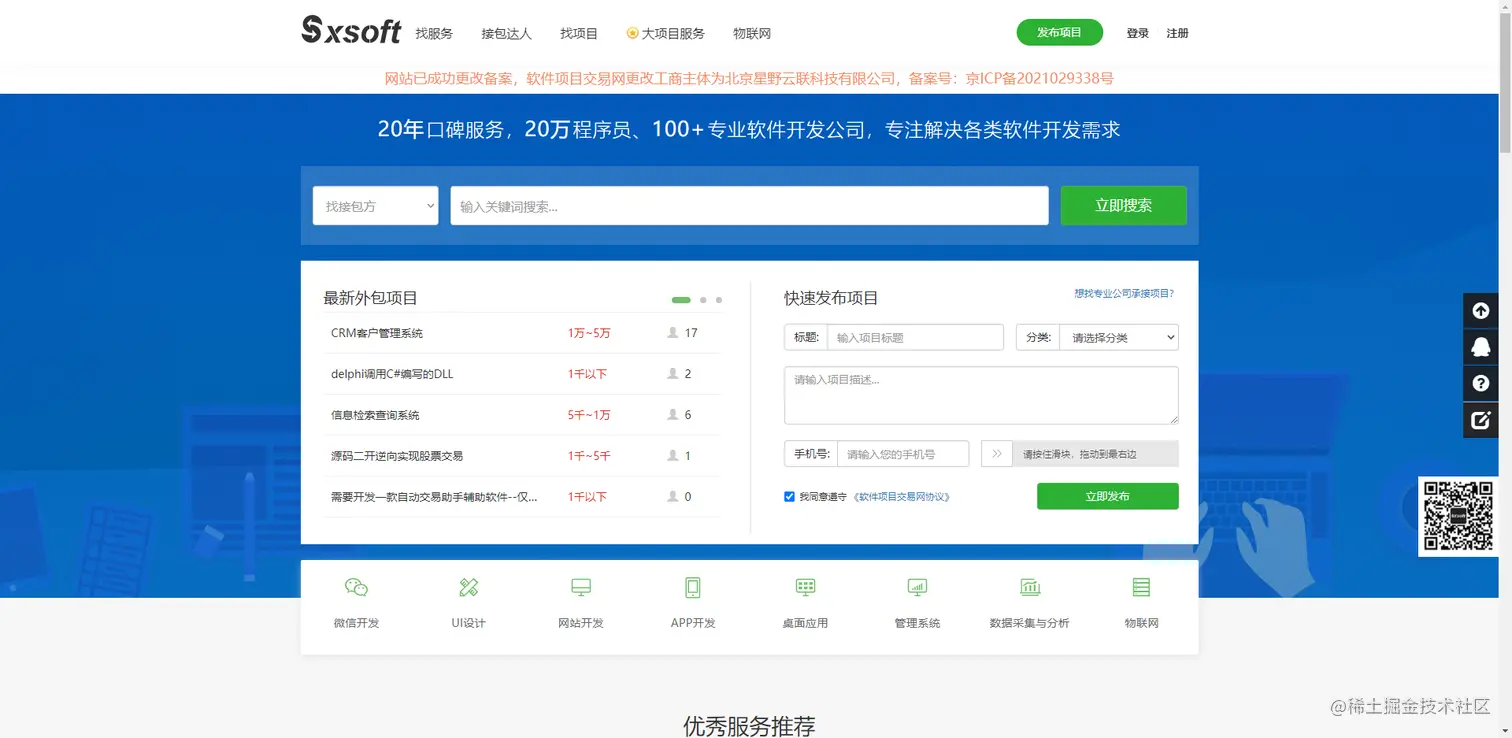Image resolution: width=1512 pixels, height=738 pixels.
Task: Open the CRM客户管理系统 project
Action: point(377,333)
